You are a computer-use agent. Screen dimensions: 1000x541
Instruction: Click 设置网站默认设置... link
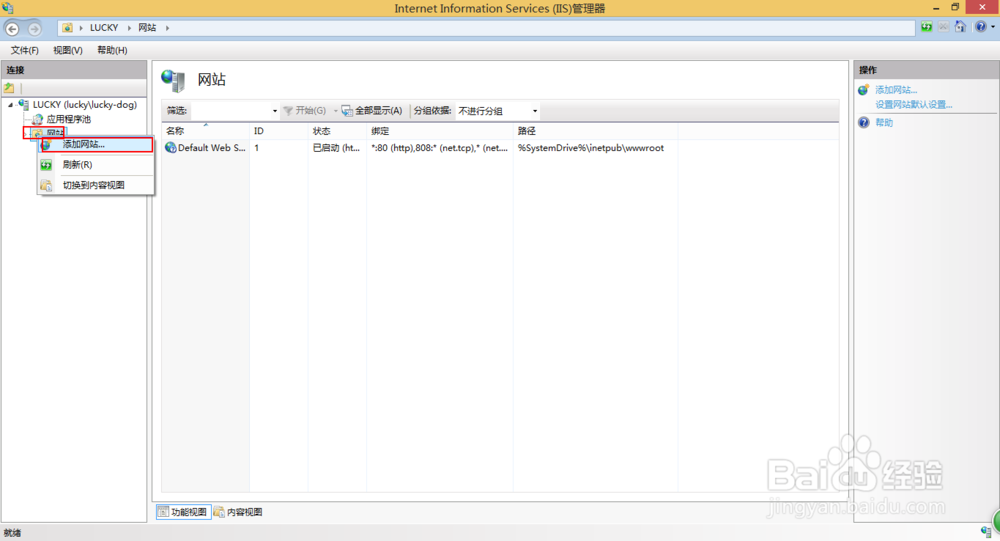tap(913, 105)
